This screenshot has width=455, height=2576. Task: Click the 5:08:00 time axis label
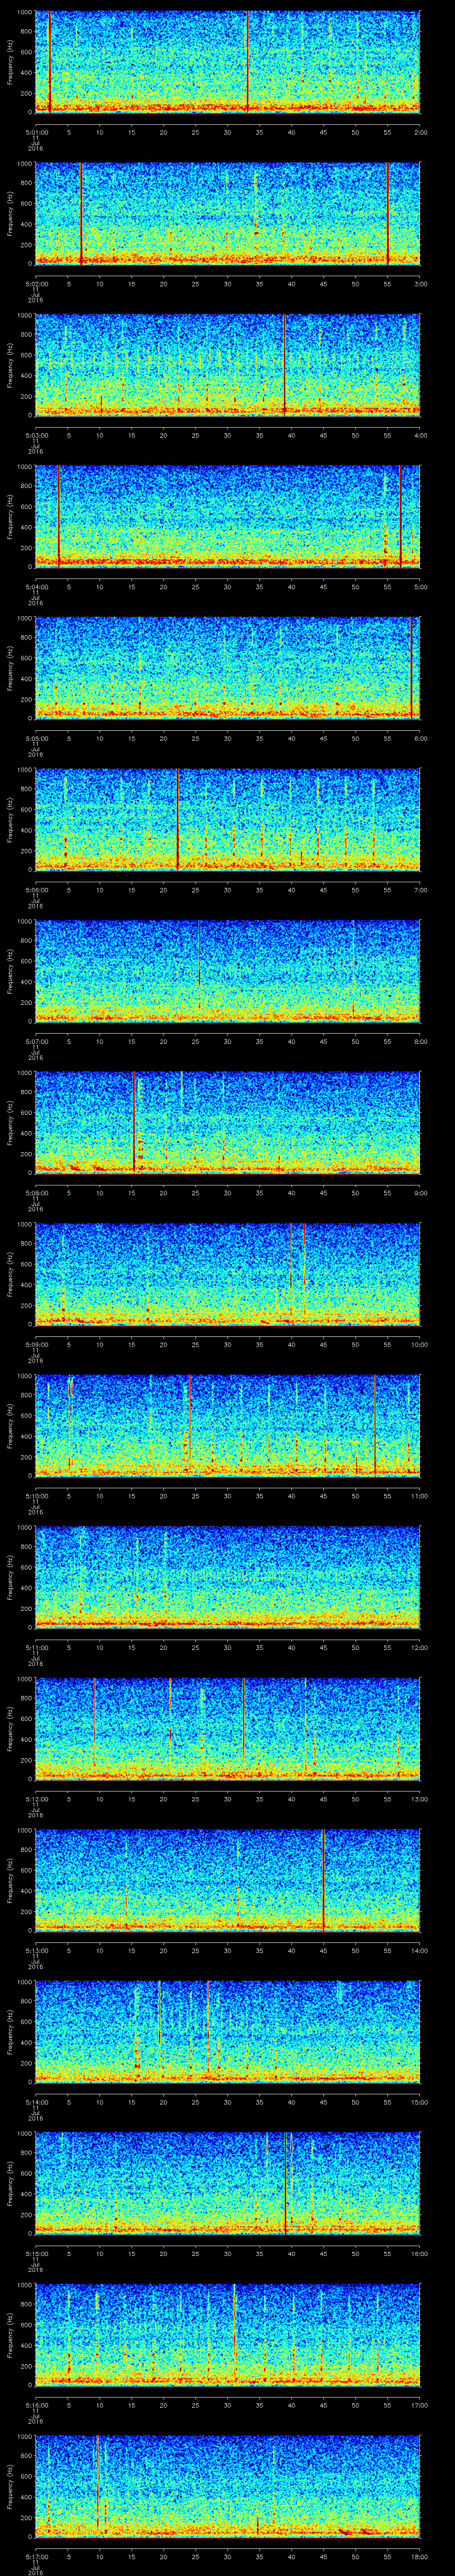point(36,1192)
